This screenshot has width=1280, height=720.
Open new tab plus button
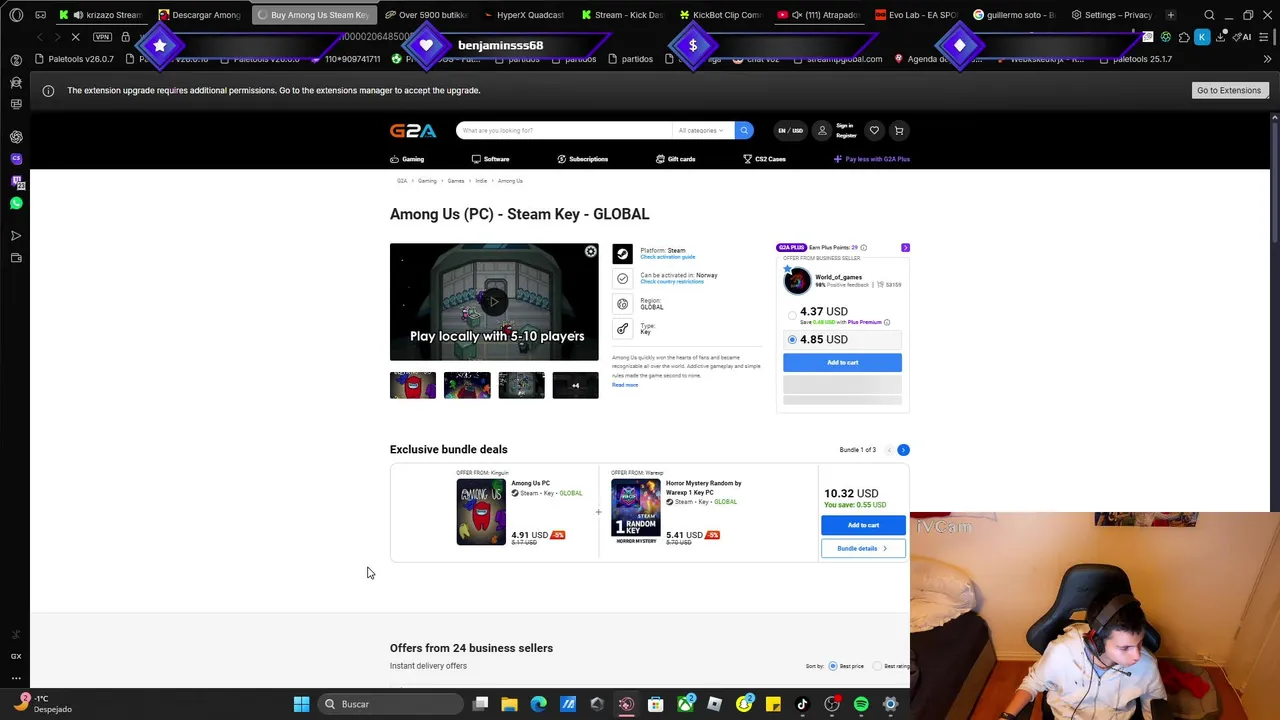[x=1171, y=15]
